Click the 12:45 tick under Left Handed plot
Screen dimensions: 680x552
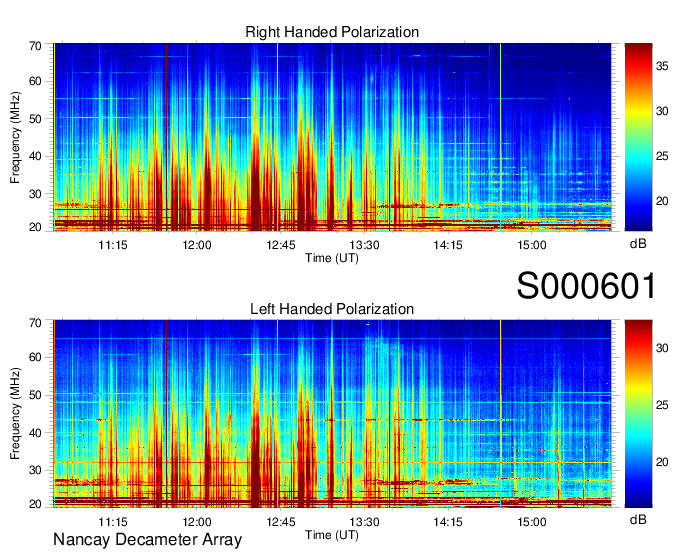[281, 522]
